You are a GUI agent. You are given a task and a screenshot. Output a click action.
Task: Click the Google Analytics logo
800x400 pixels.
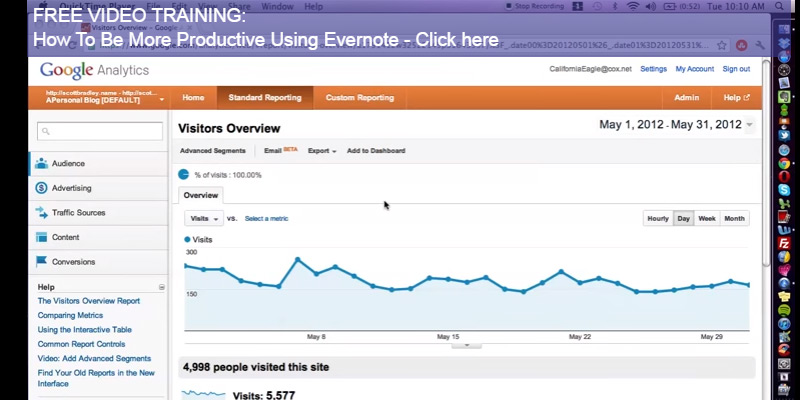click(94, 70)
